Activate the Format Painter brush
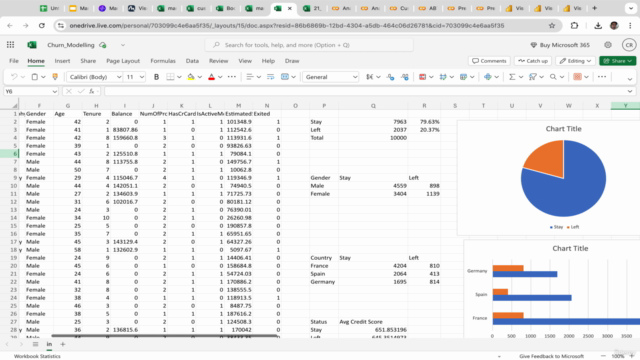 coord(55,77)
